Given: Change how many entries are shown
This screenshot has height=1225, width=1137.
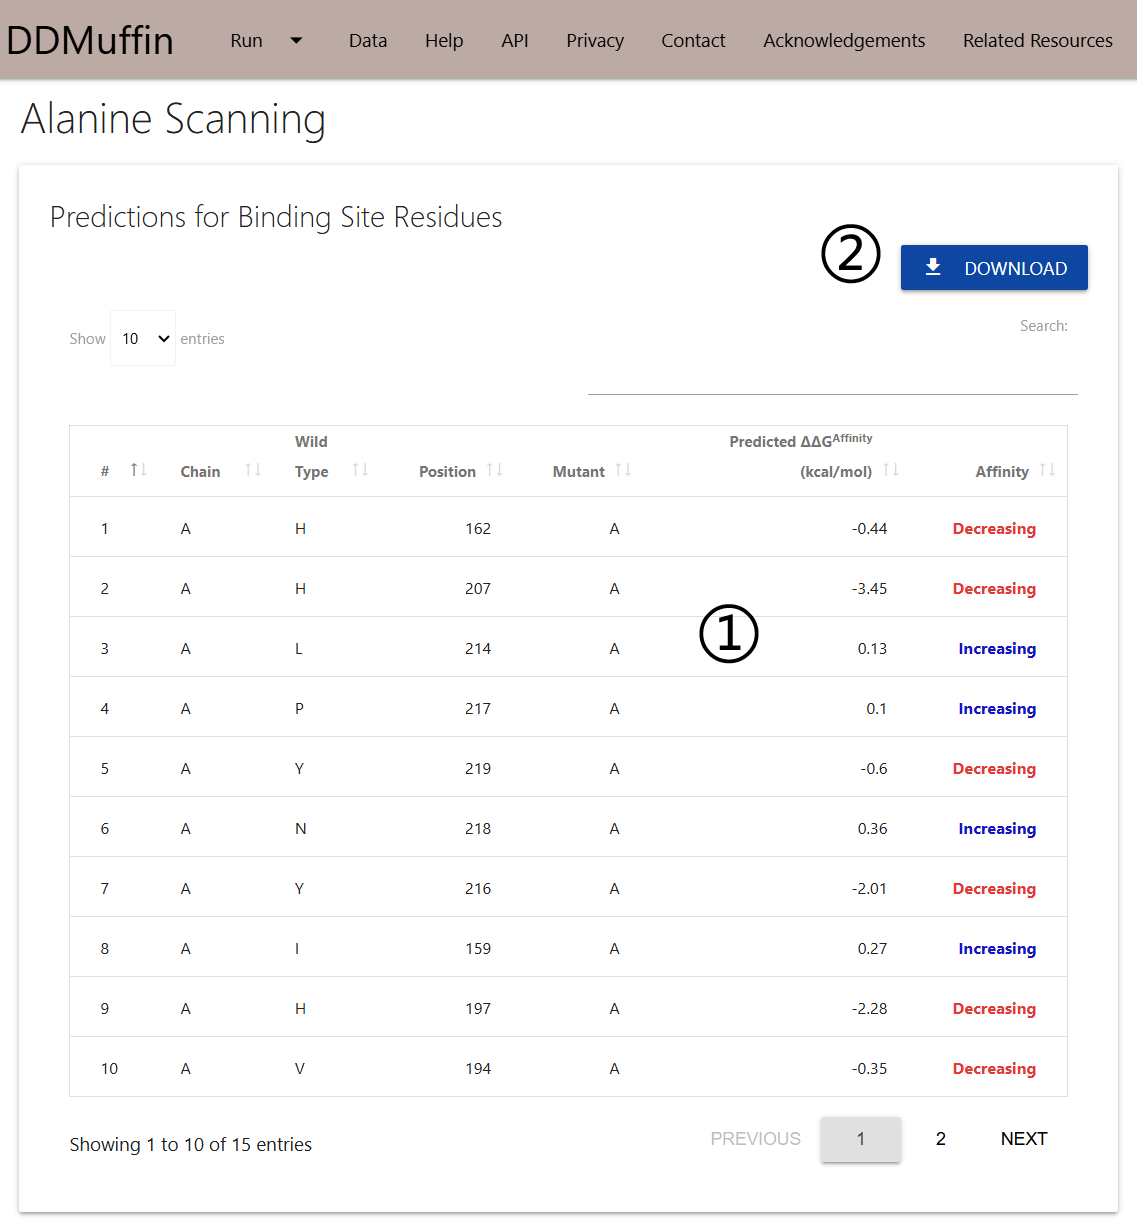Looking at the screenshot, I should tap(142, 338).
